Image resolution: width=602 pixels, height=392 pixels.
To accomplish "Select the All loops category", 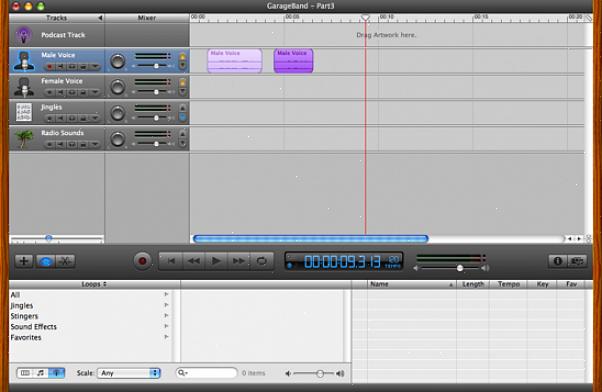I will (x=90, y=295).
